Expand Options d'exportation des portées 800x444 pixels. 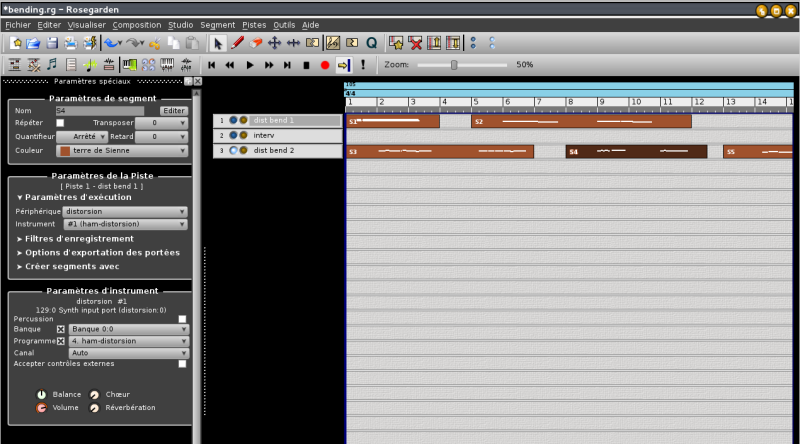point(98,253)
